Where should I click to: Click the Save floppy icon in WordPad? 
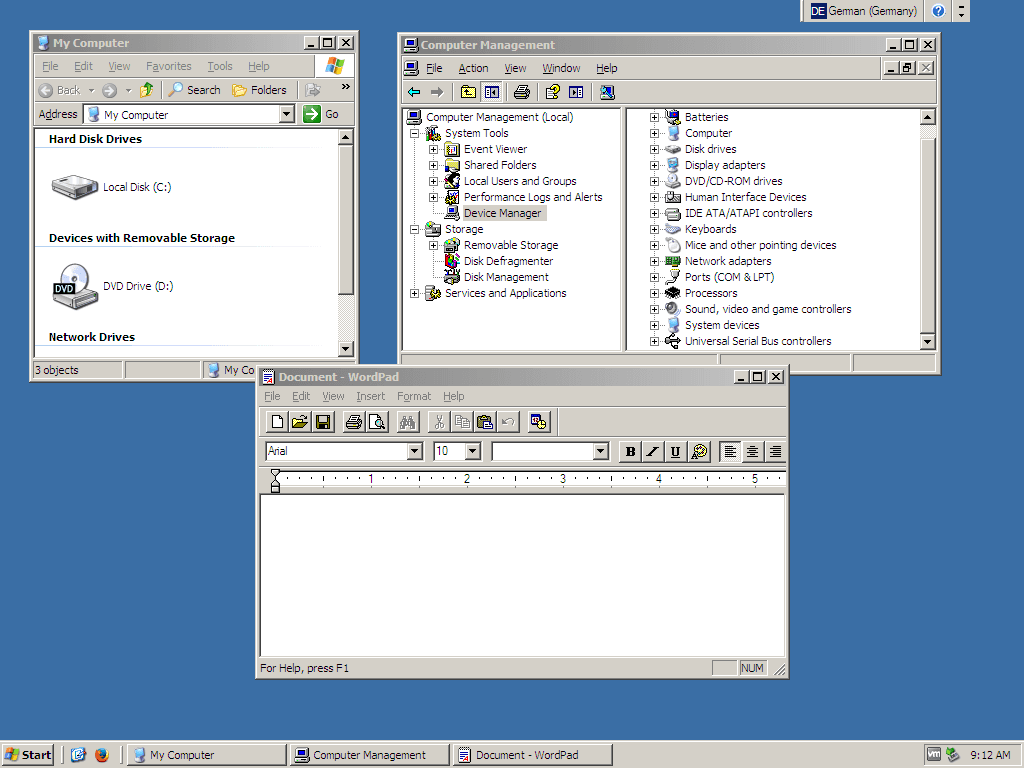click(x=323, y=422)
